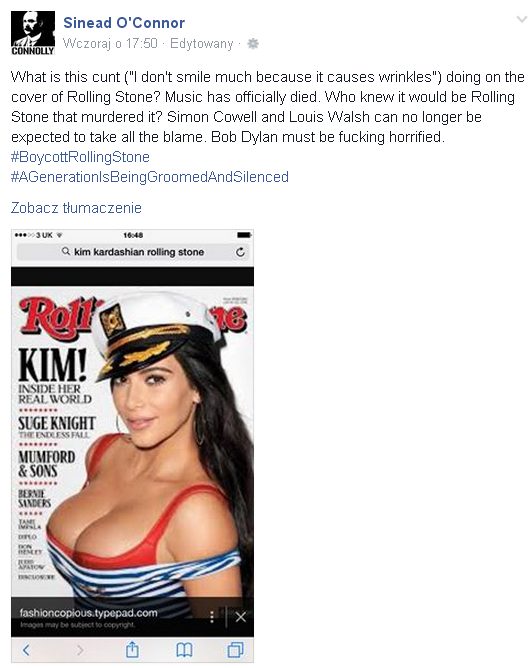This screenshot has width=532, height=668.
Task: Open the bookmarks book icon
Action: tap(184, 650)
